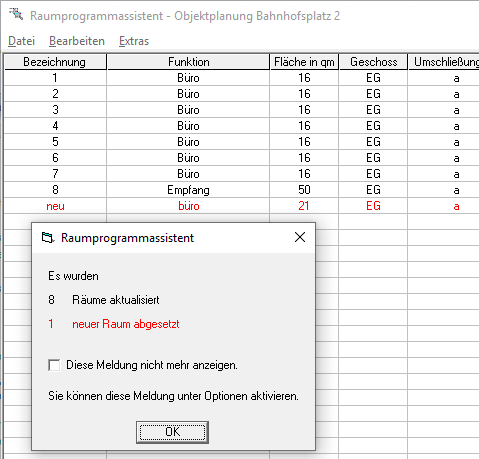Open the Datei menu
This screenshot has width=479, height=459.
coord(21,41)
